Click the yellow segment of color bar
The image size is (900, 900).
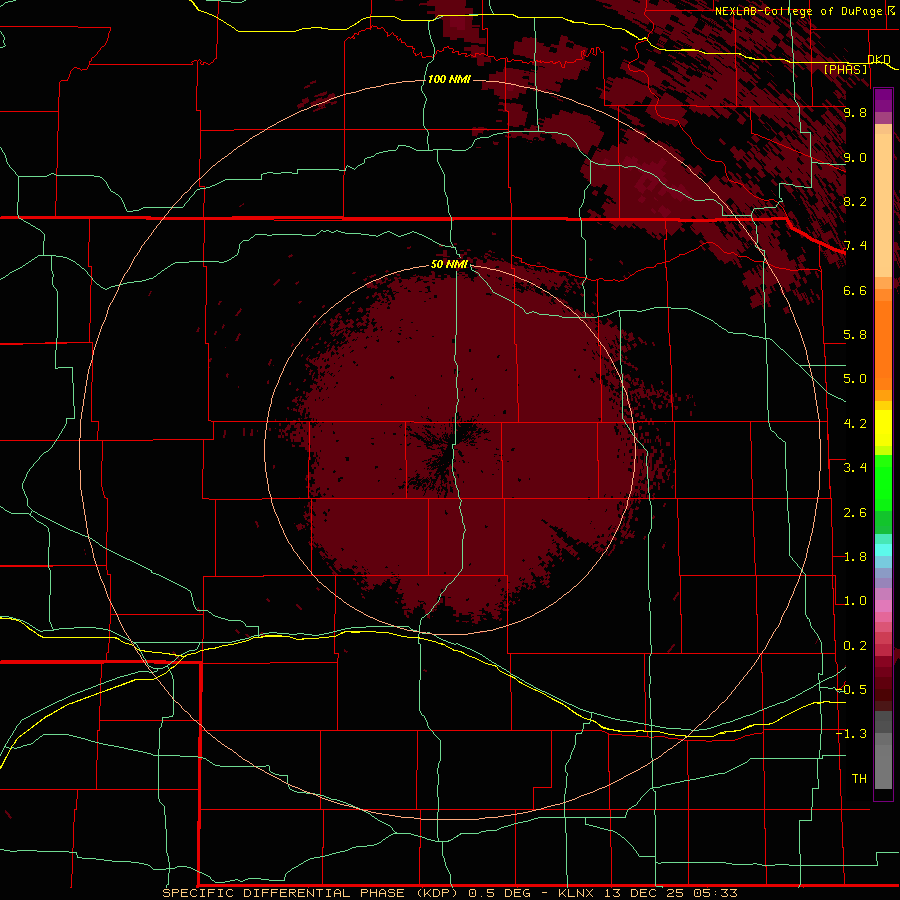point(883,428)
